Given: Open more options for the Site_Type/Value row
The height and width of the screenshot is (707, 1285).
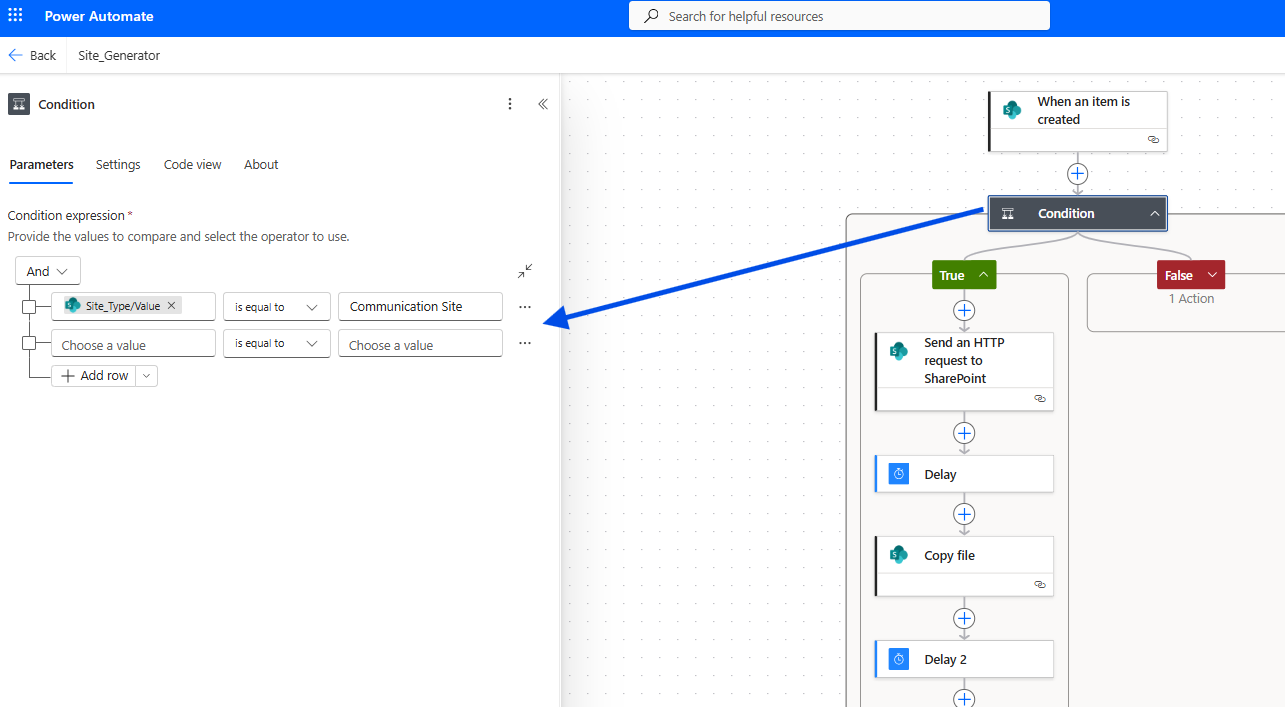Looking at the screenshot, I should pyautogui.click(x=525, y=307).
